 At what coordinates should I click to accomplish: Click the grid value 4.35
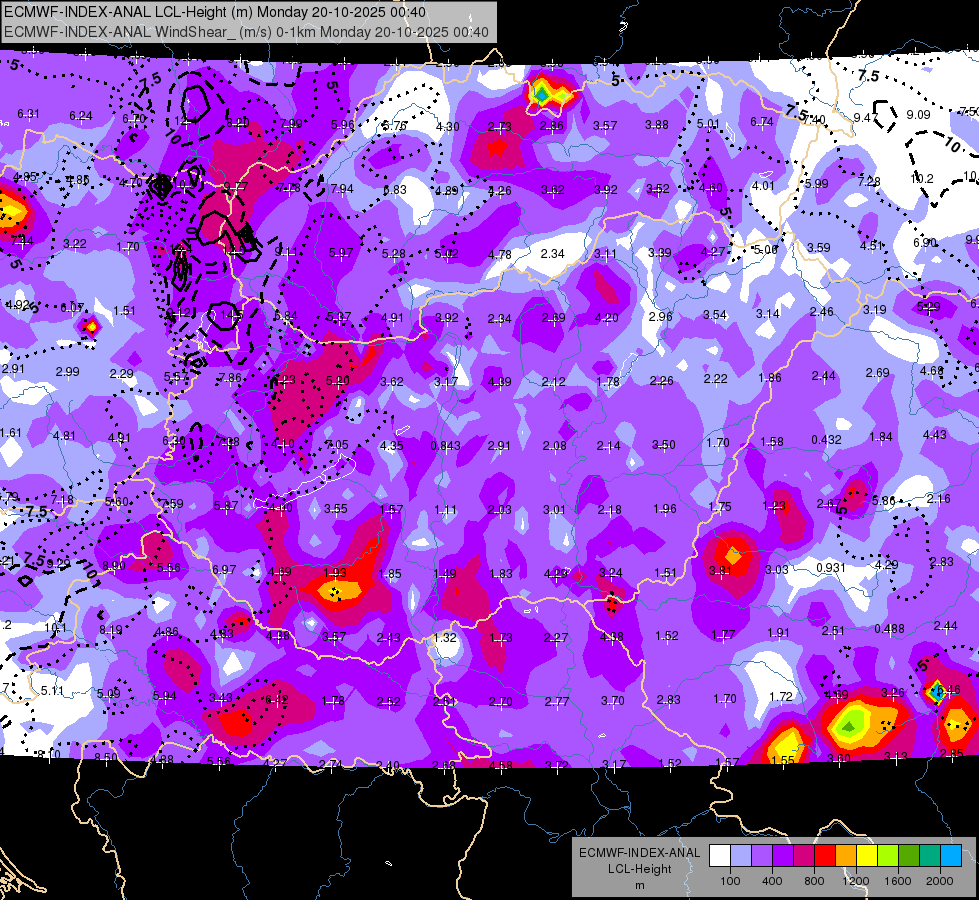pyautogui.click(x=391, y=446)
